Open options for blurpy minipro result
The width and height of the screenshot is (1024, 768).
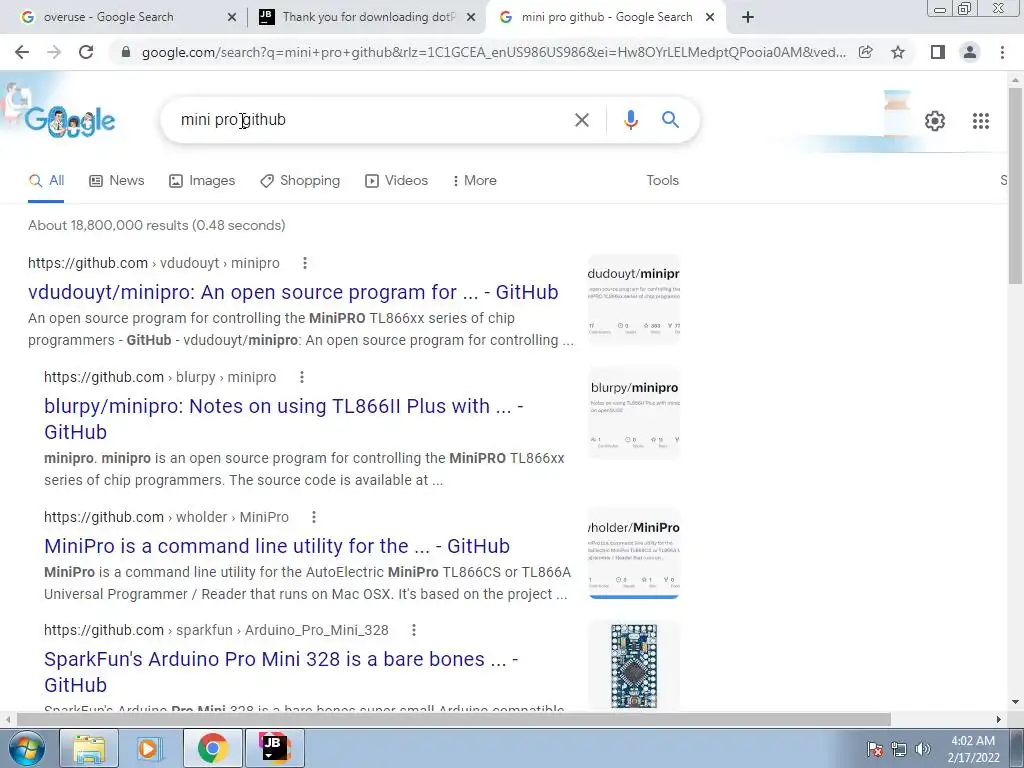click(x=301, y=377)
